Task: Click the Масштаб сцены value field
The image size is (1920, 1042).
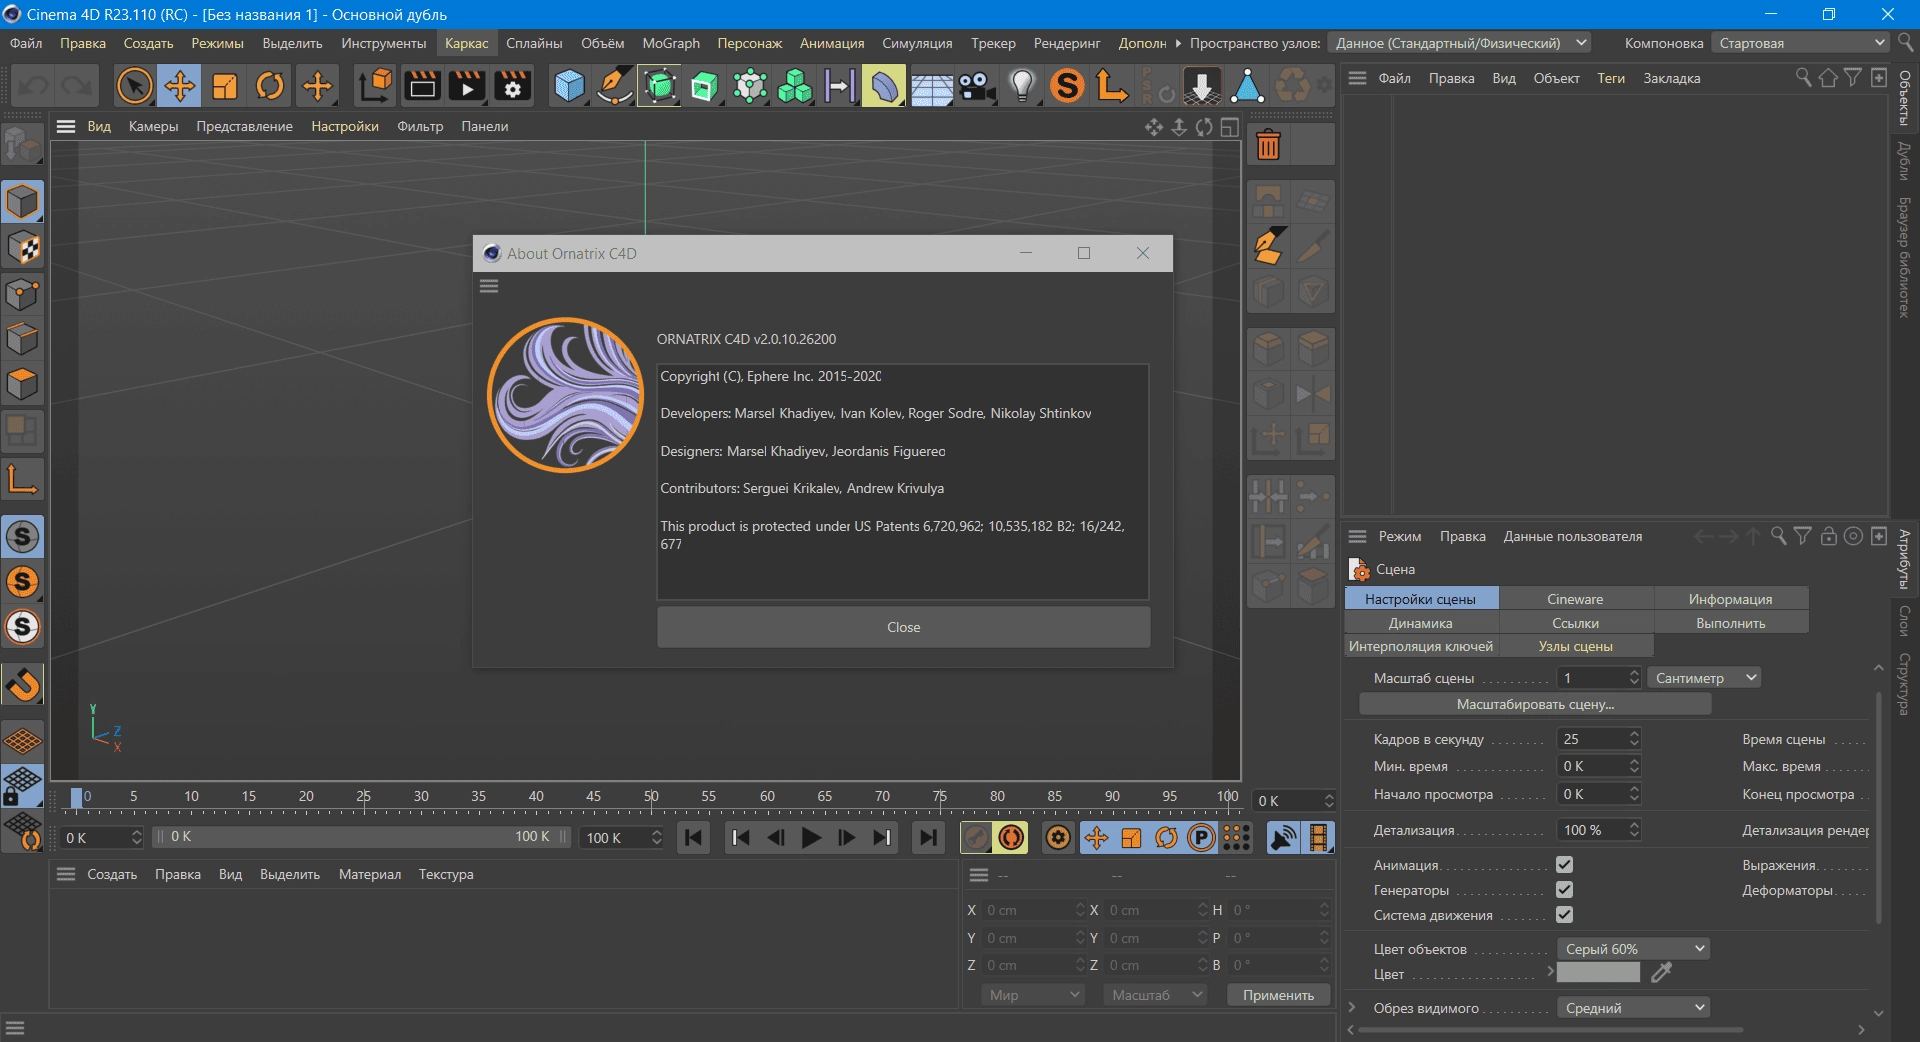Action: pyautogui.click(x=1592, y=678)
